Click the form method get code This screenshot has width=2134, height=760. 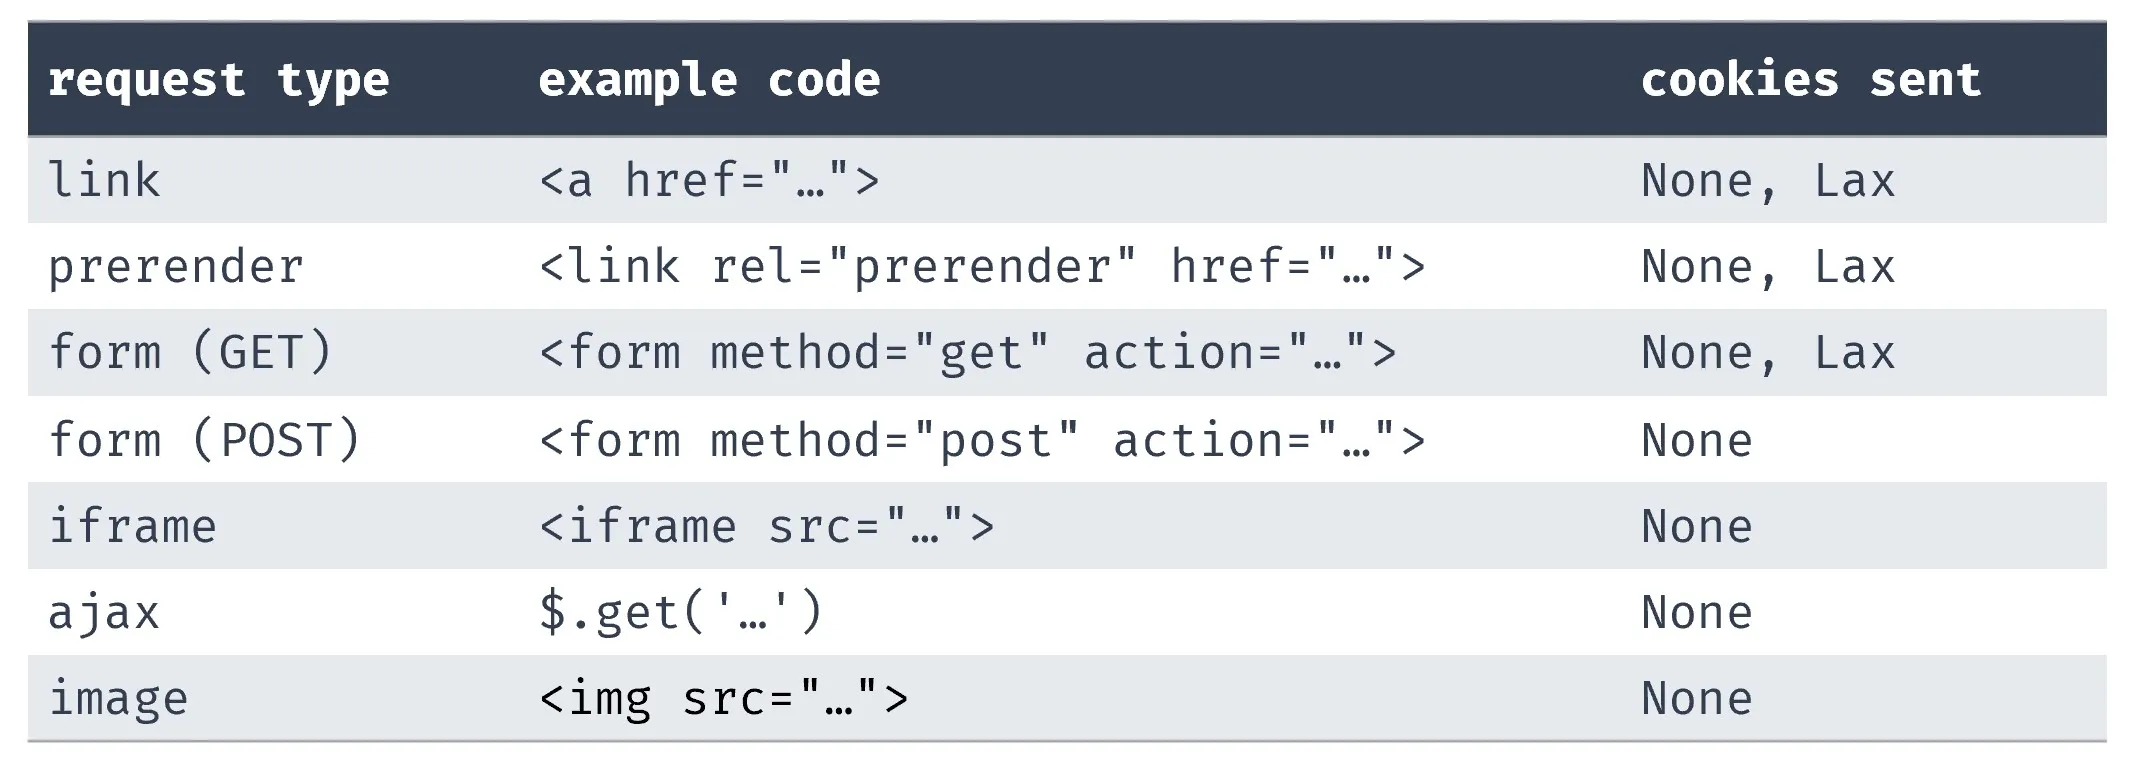pos(967,353)
